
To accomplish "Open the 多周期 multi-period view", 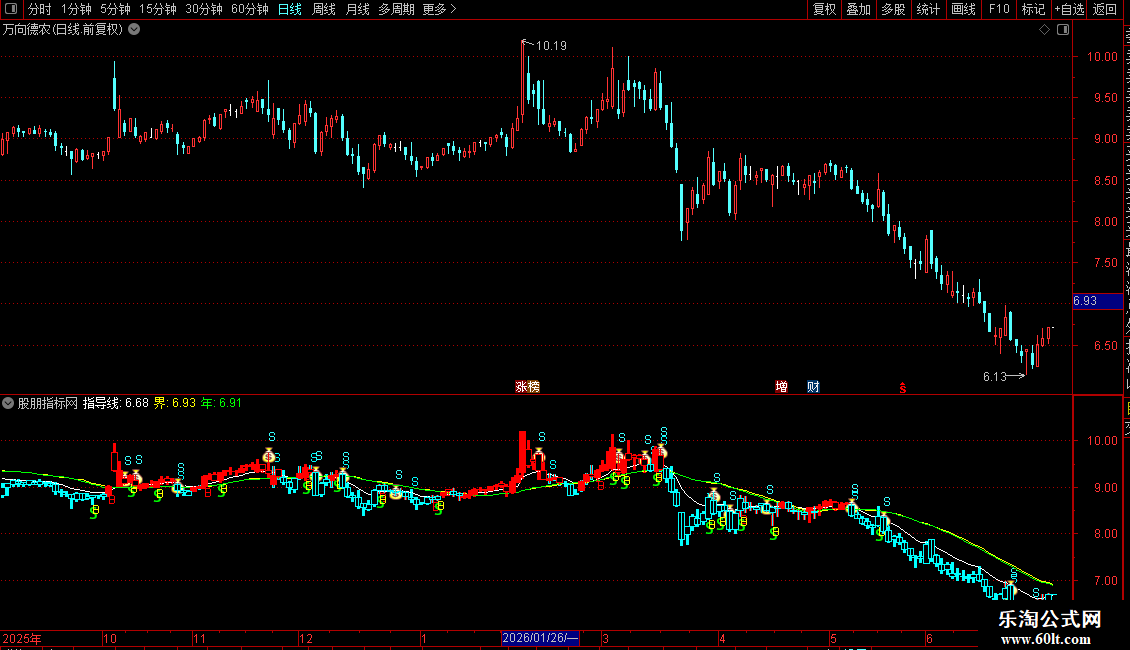I will 396,9.
